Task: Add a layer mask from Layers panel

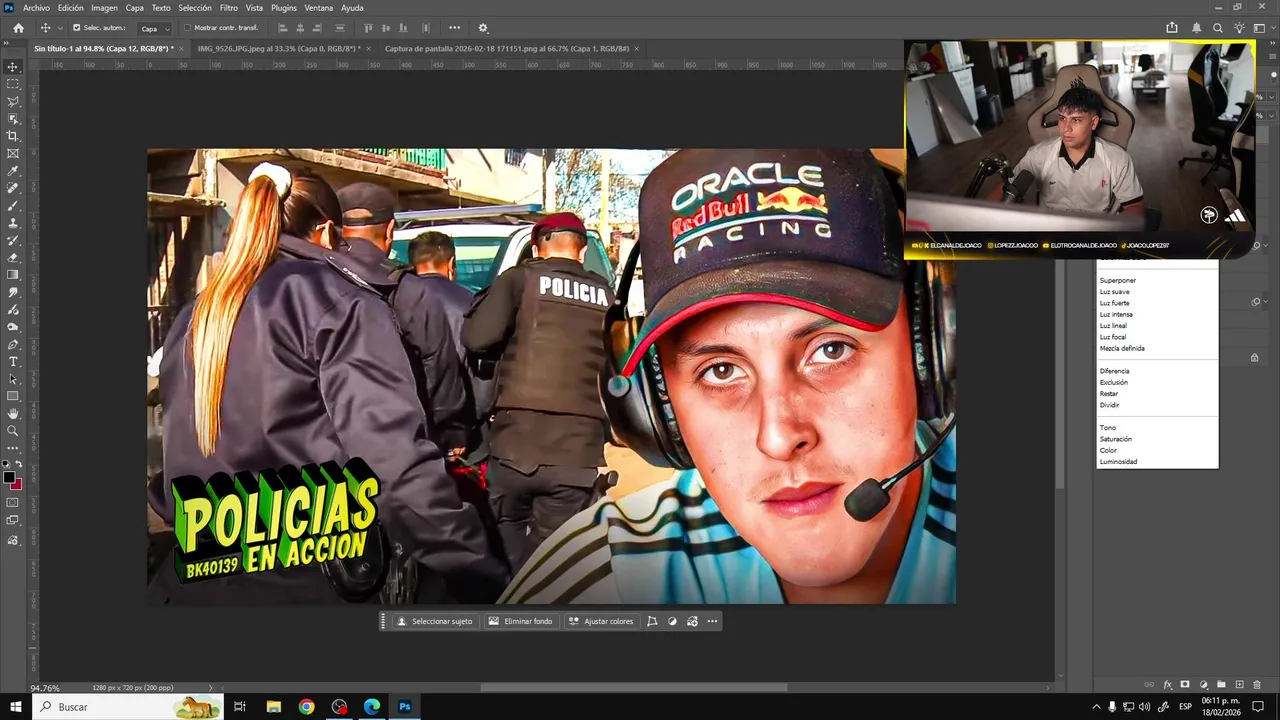Action: tap(1185, 685)
